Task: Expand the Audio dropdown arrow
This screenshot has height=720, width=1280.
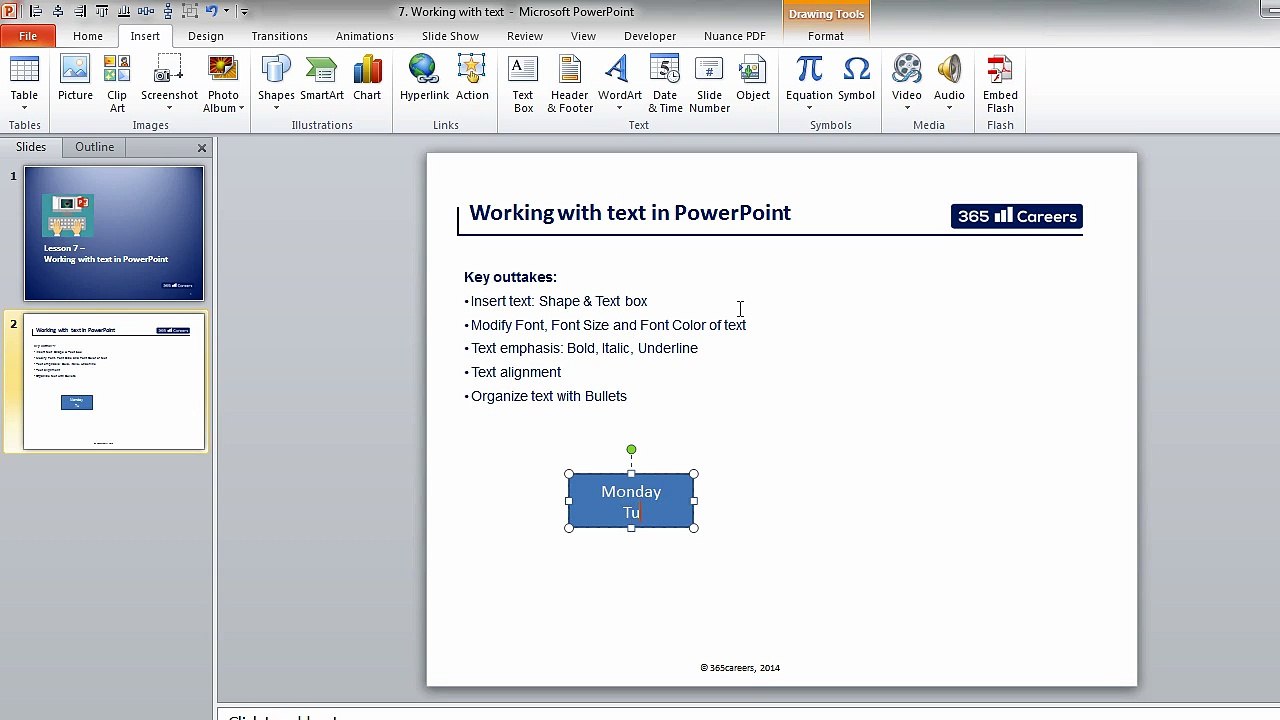Action: click(x=949, y=108)
